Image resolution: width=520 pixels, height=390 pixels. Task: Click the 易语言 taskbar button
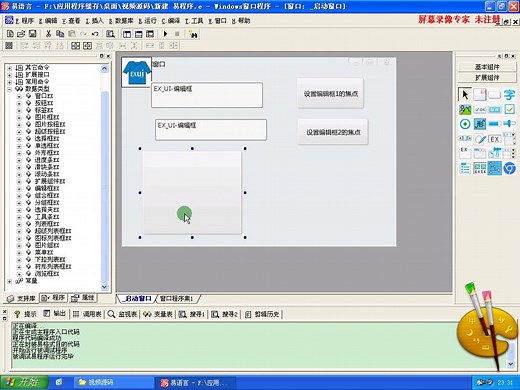(195, 383)
